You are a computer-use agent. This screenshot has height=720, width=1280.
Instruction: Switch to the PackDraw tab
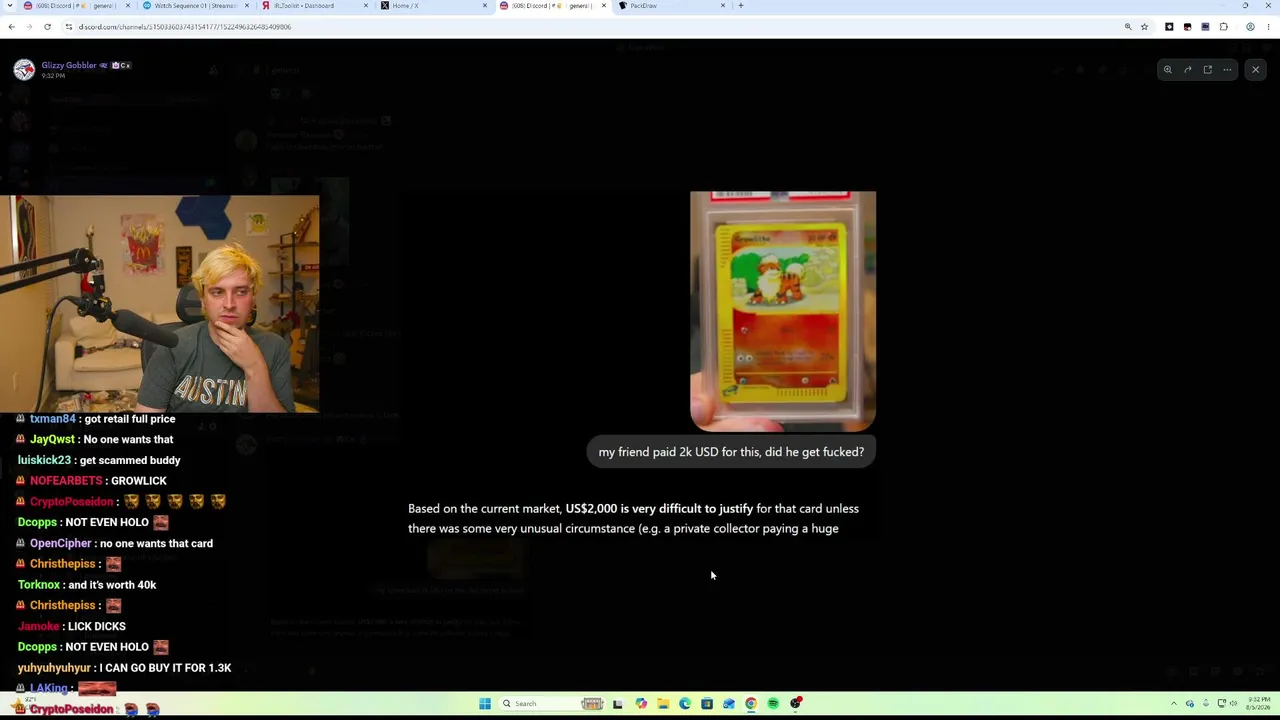[x=670, y=6]
